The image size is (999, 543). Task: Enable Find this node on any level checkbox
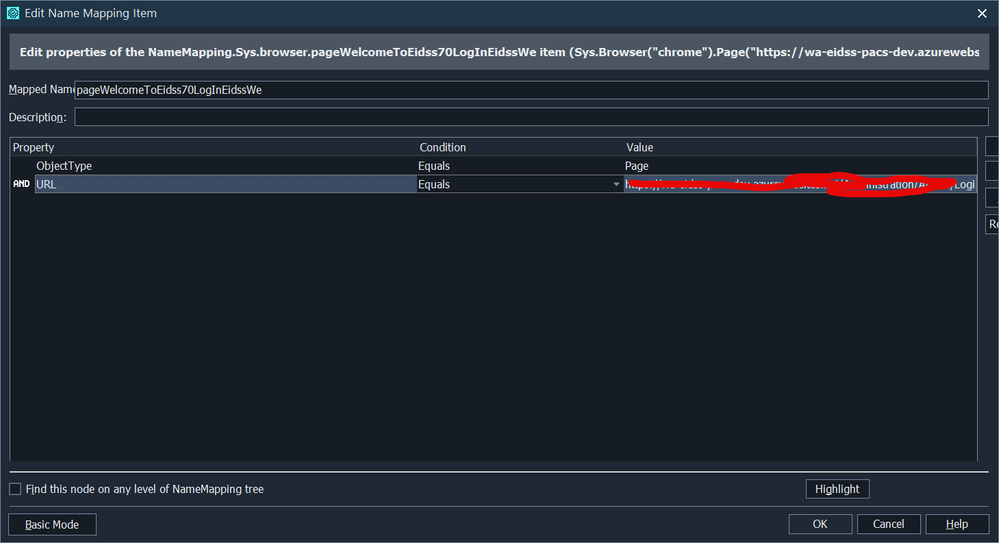[x=15, y=489]
